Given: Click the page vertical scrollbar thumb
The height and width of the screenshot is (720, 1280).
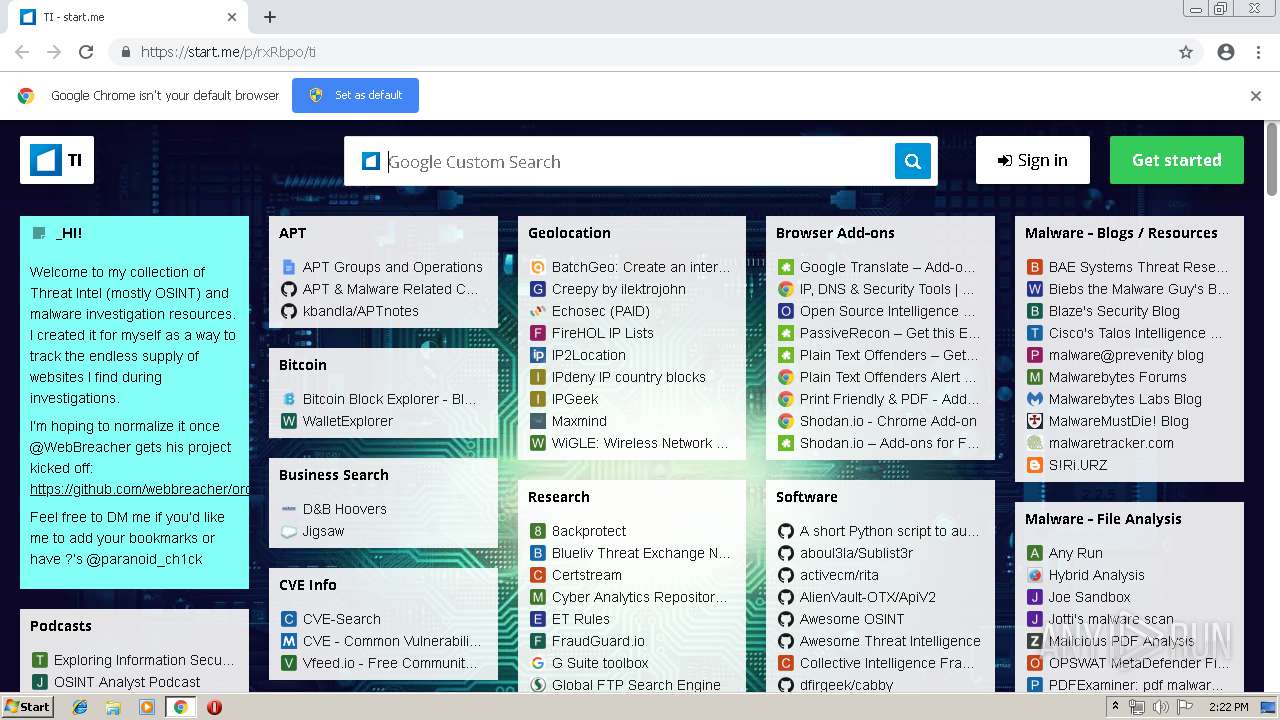Looking at the screenshot, I should tap(1272, 160).
